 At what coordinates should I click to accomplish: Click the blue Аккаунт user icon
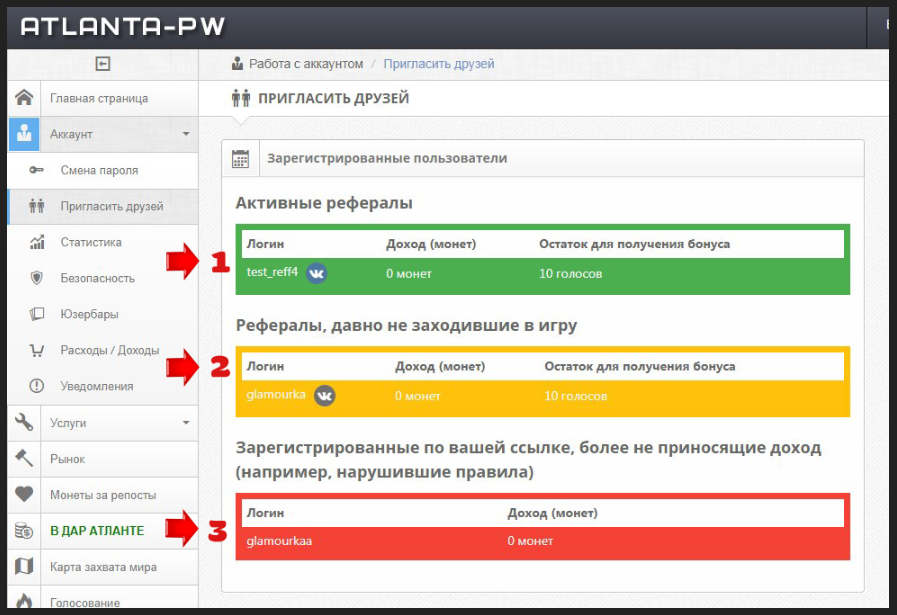tap(24, 134)
